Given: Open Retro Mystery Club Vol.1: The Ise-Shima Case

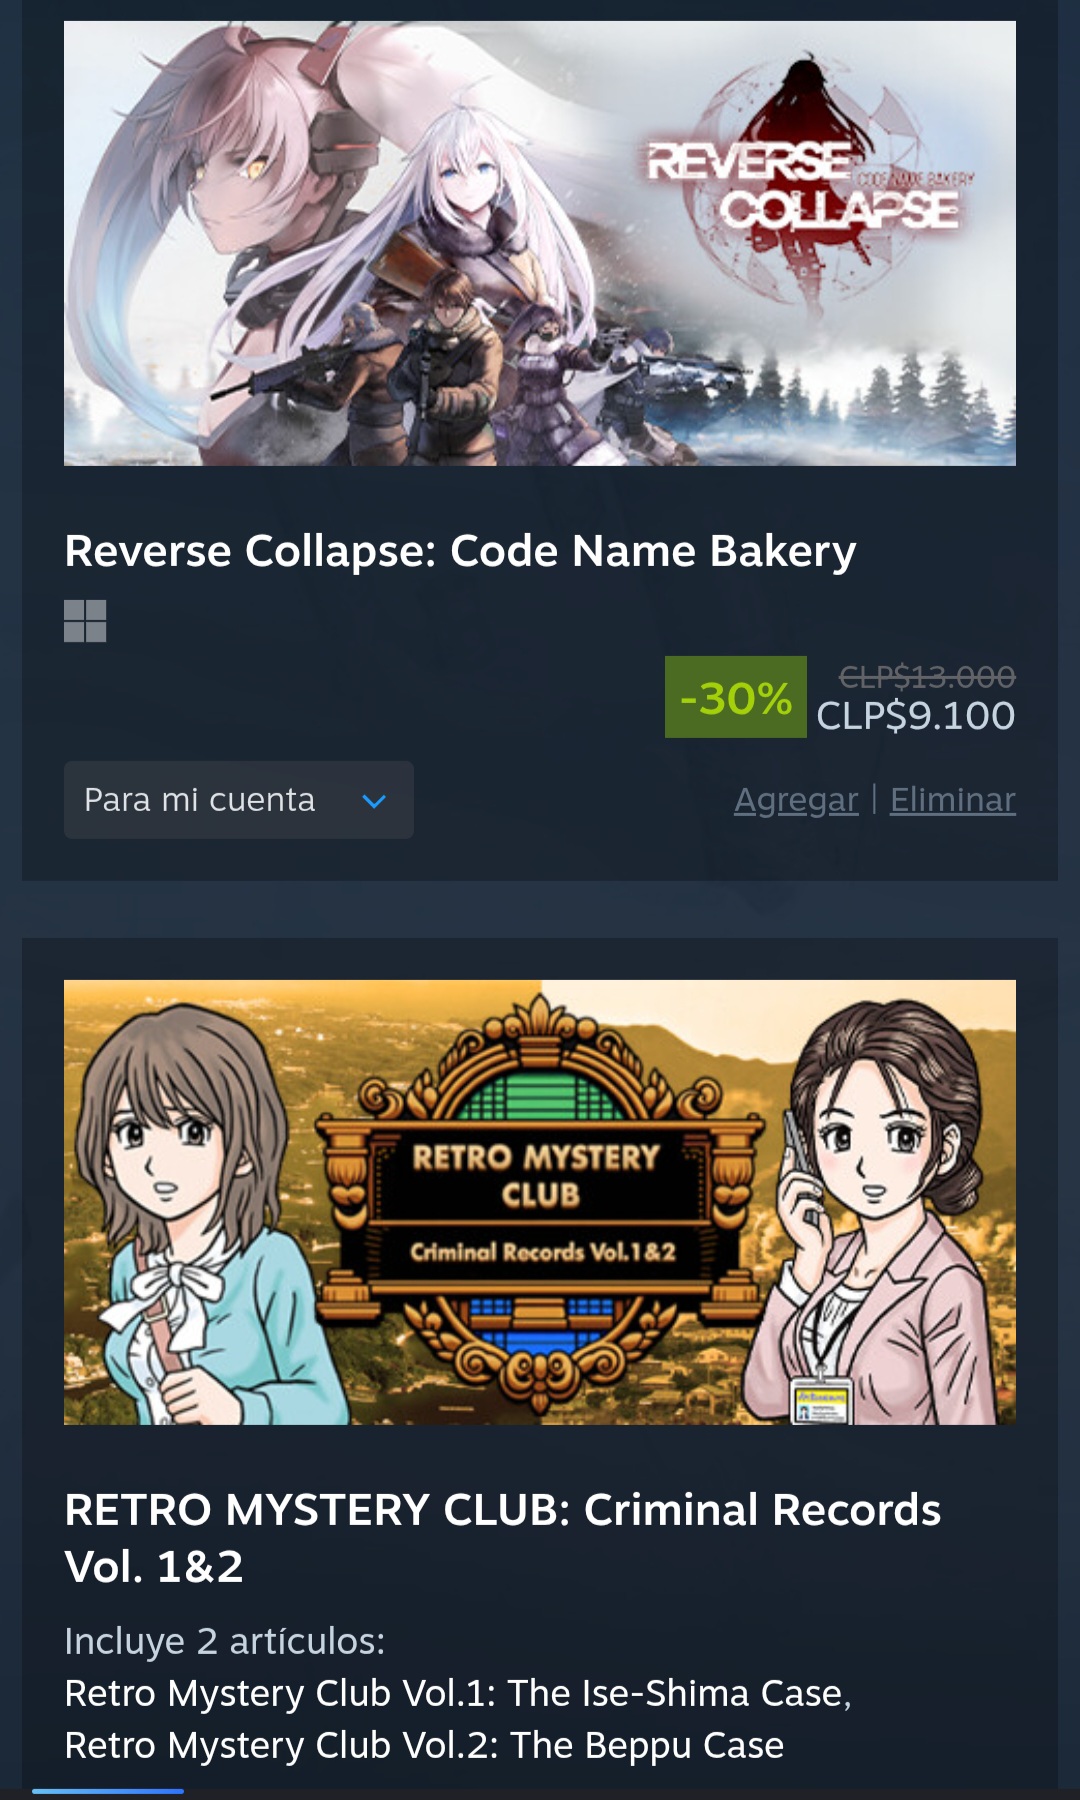Looking at the screenshot, I should tap(457, 1693).
